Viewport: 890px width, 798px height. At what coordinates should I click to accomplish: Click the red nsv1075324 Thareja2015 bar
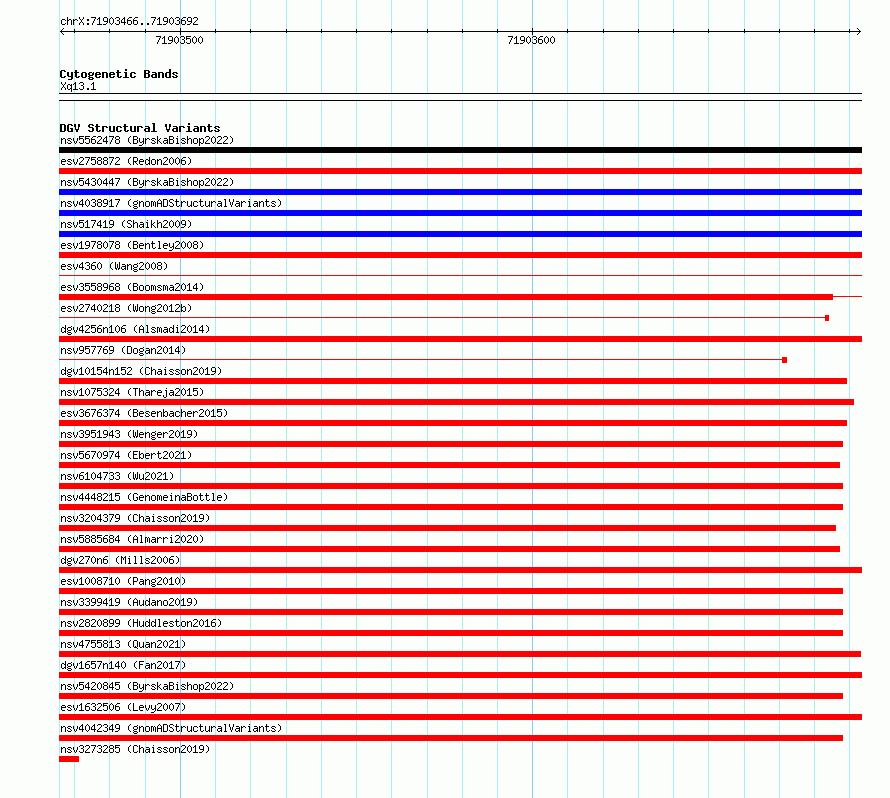(x=456, y=402)
